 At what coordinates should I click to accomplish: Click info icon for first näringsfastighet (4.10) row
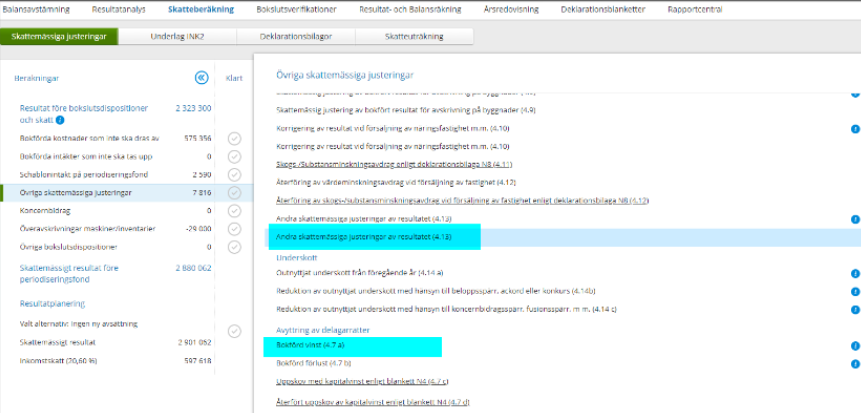coord(855,129)
